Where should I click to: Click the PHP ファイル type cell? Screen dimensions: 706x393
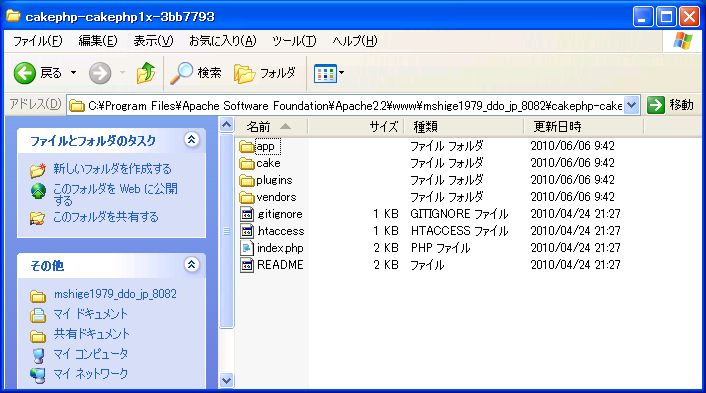pos(440,248)
